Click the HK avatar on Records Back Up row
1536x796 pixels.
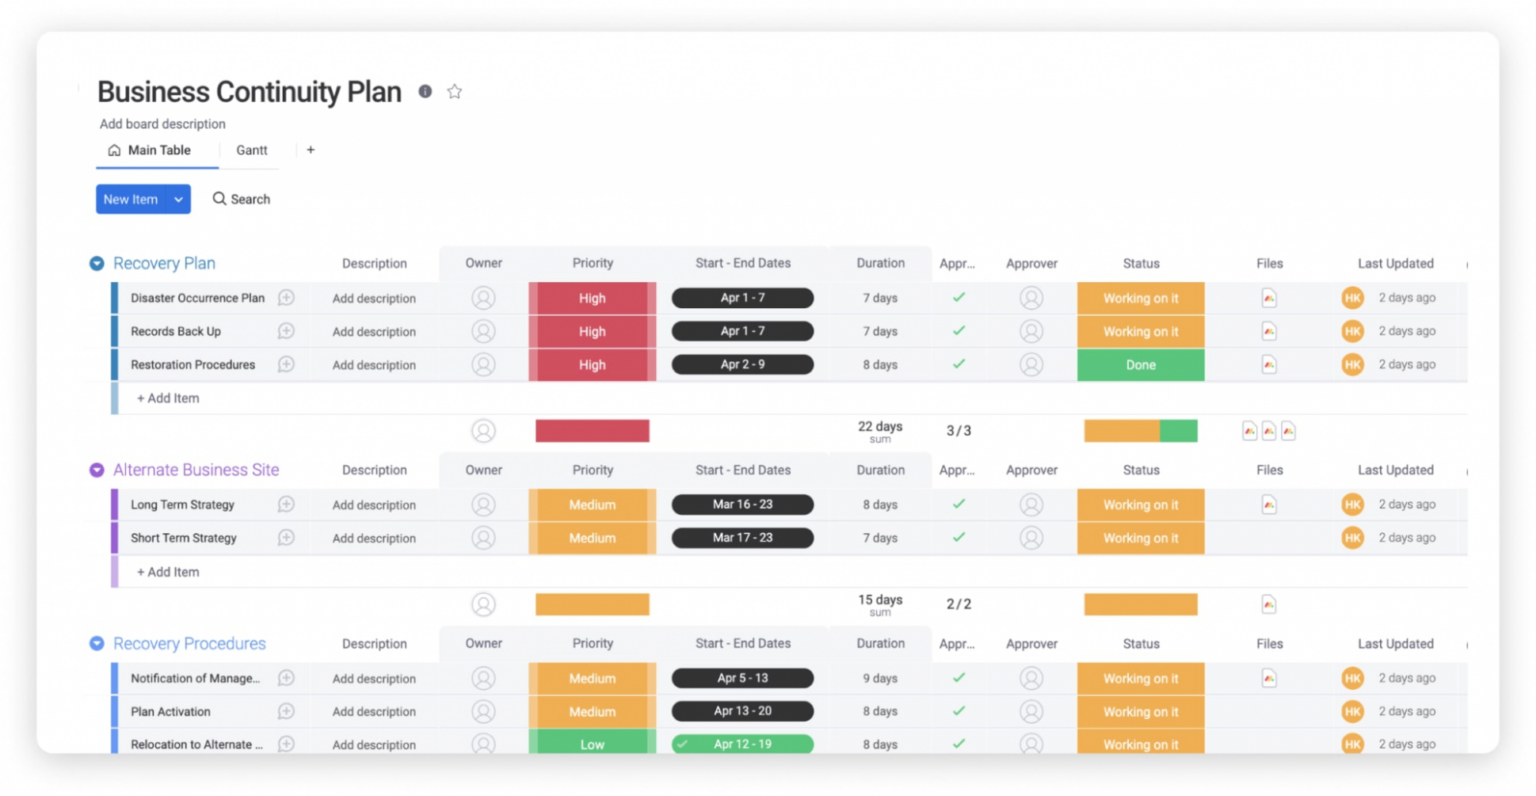pos(1352,331)
